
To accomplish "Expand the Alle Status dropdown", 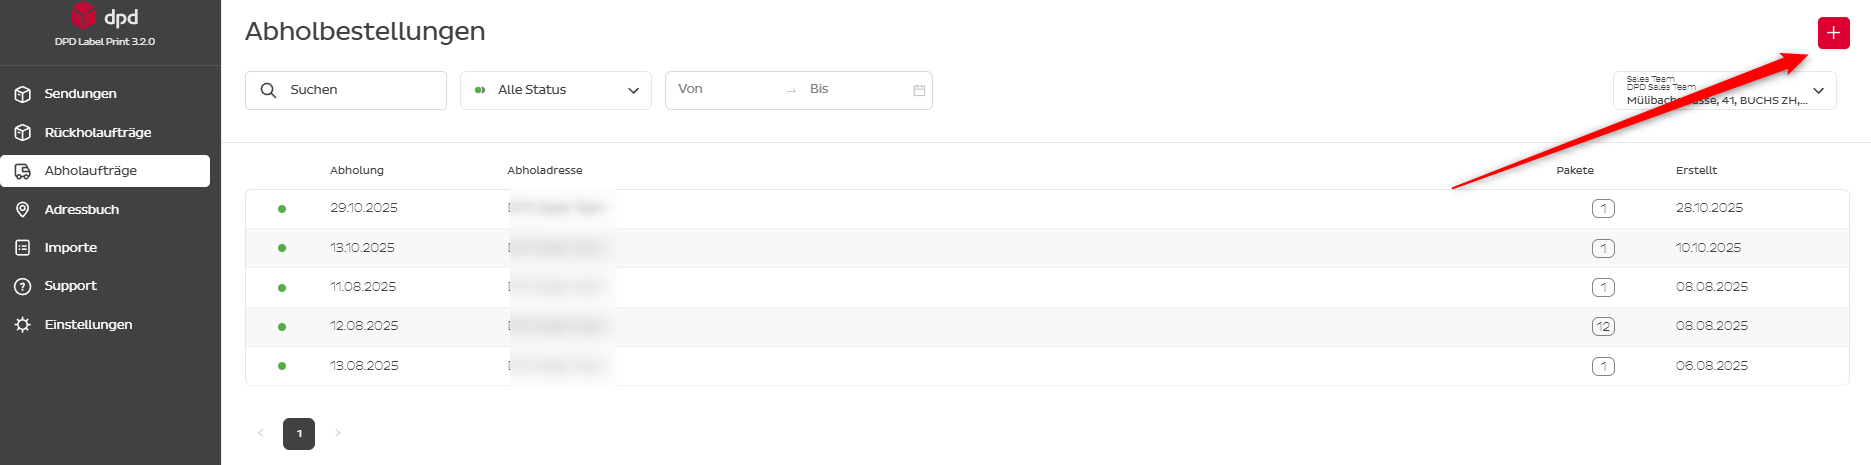I will [556, 90].
